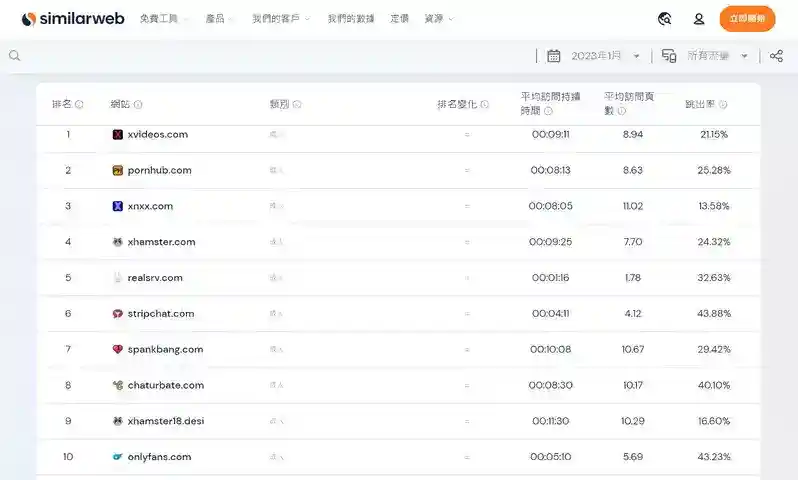Click the spankbang.com favicon
The width and height of the screenshot is (798, 480).
[x=118, y=349]
